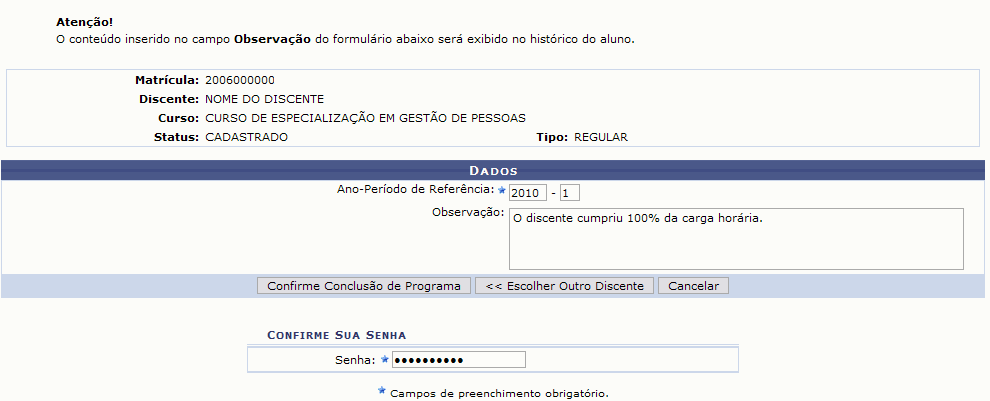Image resolution: width=990 pixels, height=401 pixels.
Task: Click the course name Gestão de Pessoas
Action: point(365,118)
